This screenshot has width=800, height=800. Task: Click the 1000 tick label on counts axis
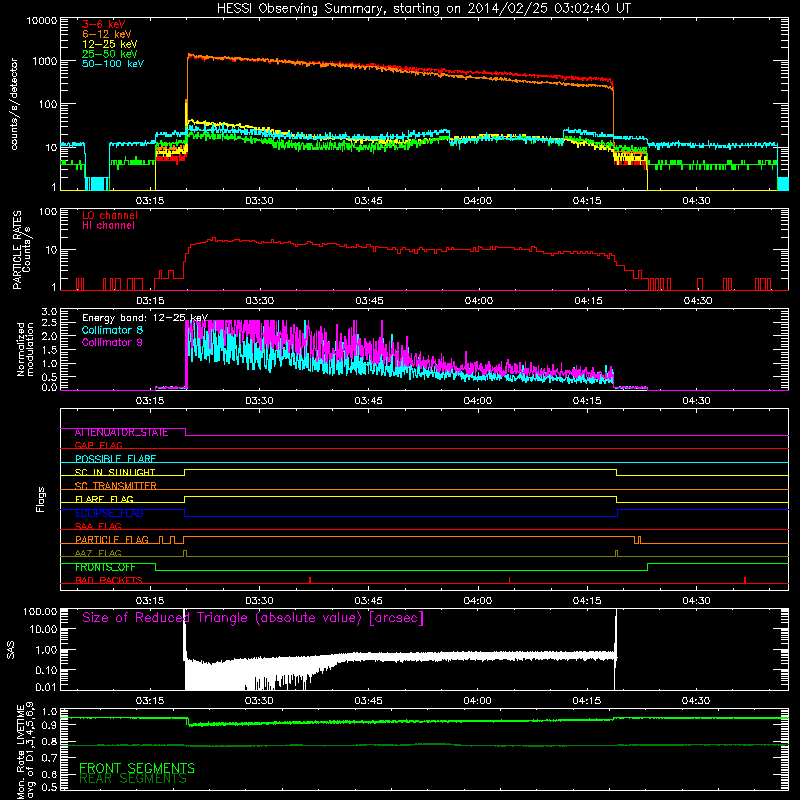pyautogui.click(x=45, y=61)
